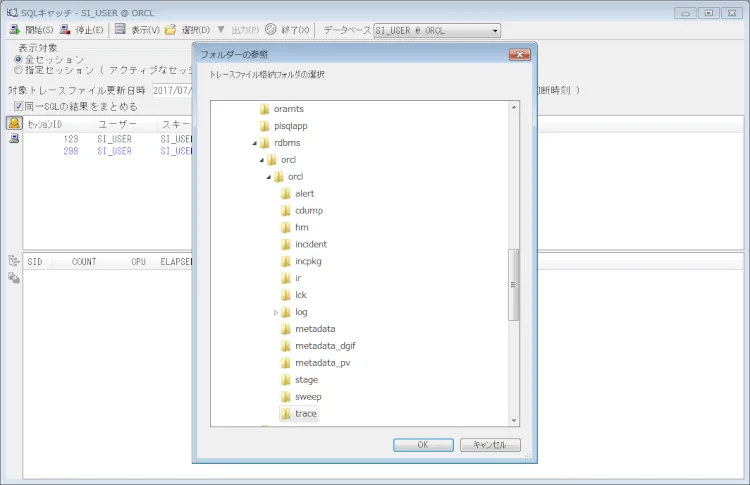
Task: Click the SID column header
Action: (38, 262)
